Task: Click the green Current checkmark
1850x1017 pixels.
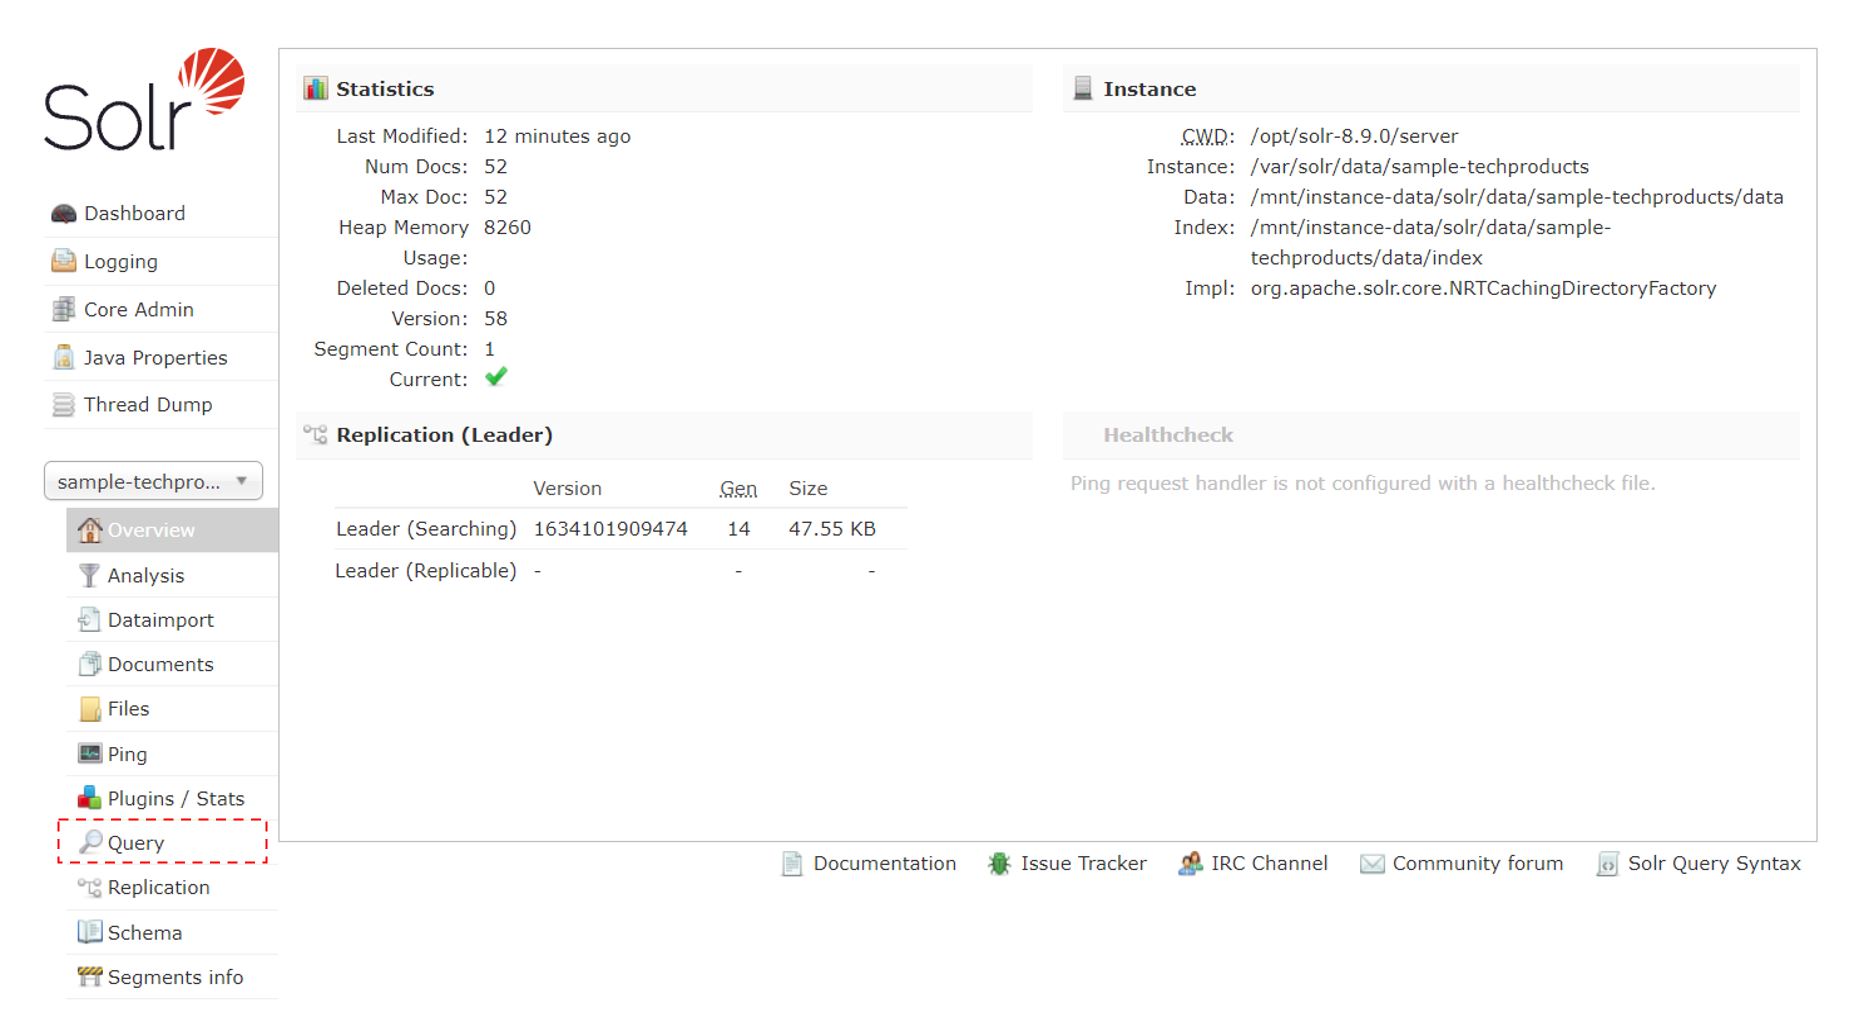Action: [x=496, y=377]
